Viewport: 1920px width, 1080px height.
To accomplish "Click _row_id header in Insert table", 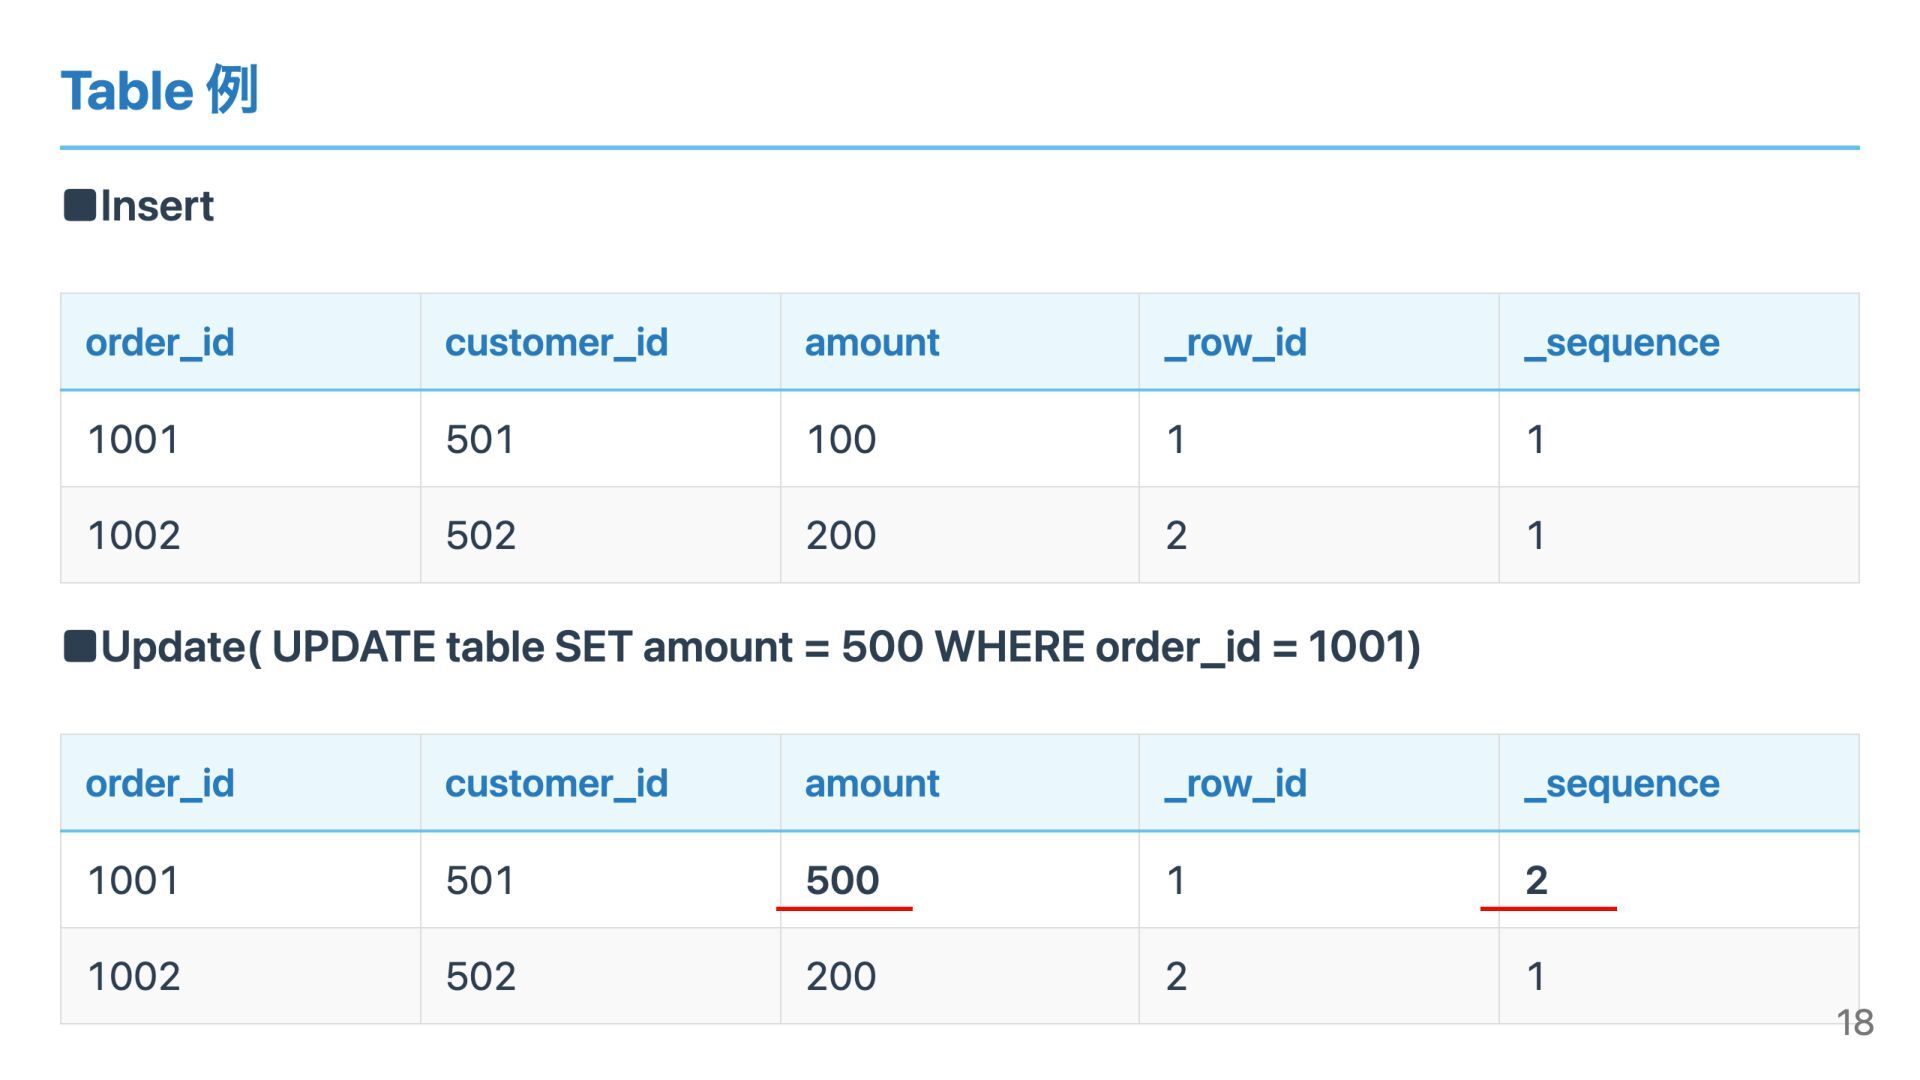I will tap(1235, 342).
